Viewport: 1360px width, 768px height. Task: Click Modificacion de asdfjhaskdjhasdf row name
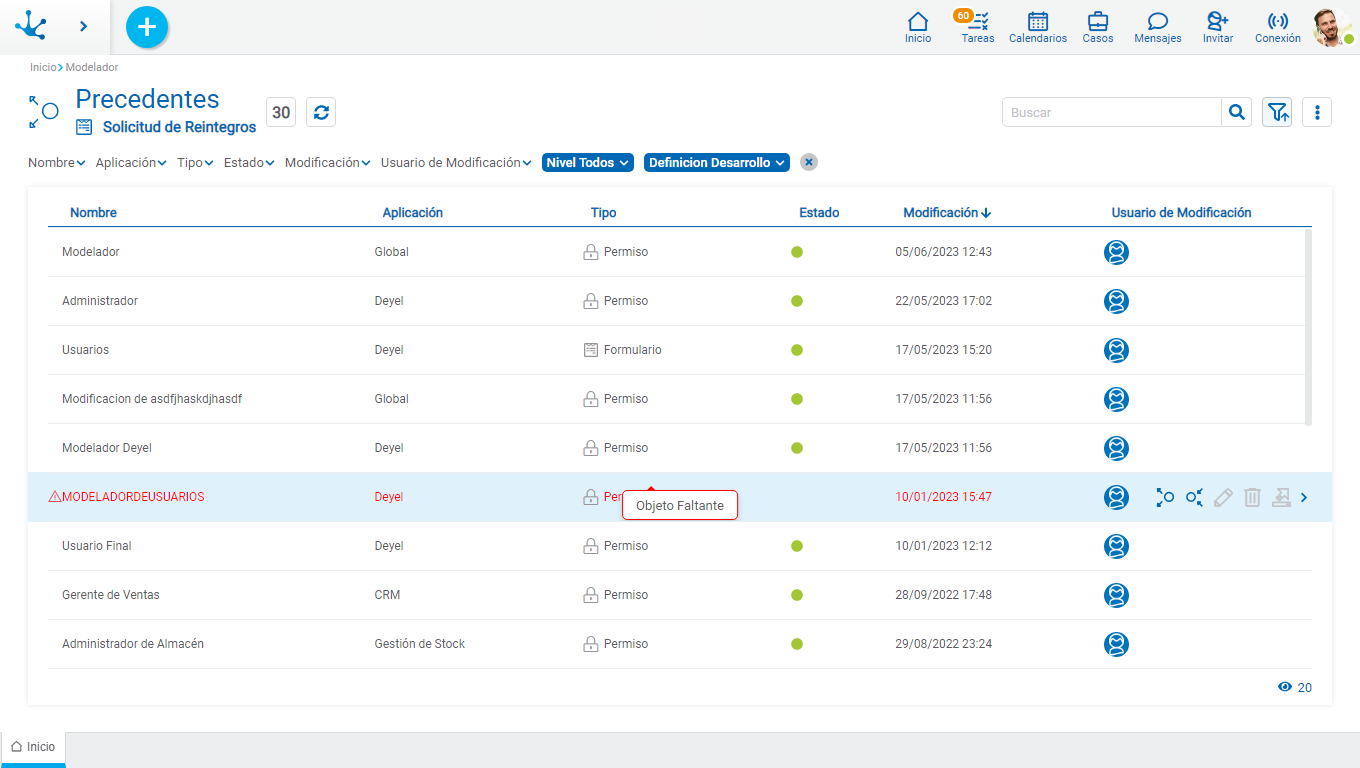152,399
